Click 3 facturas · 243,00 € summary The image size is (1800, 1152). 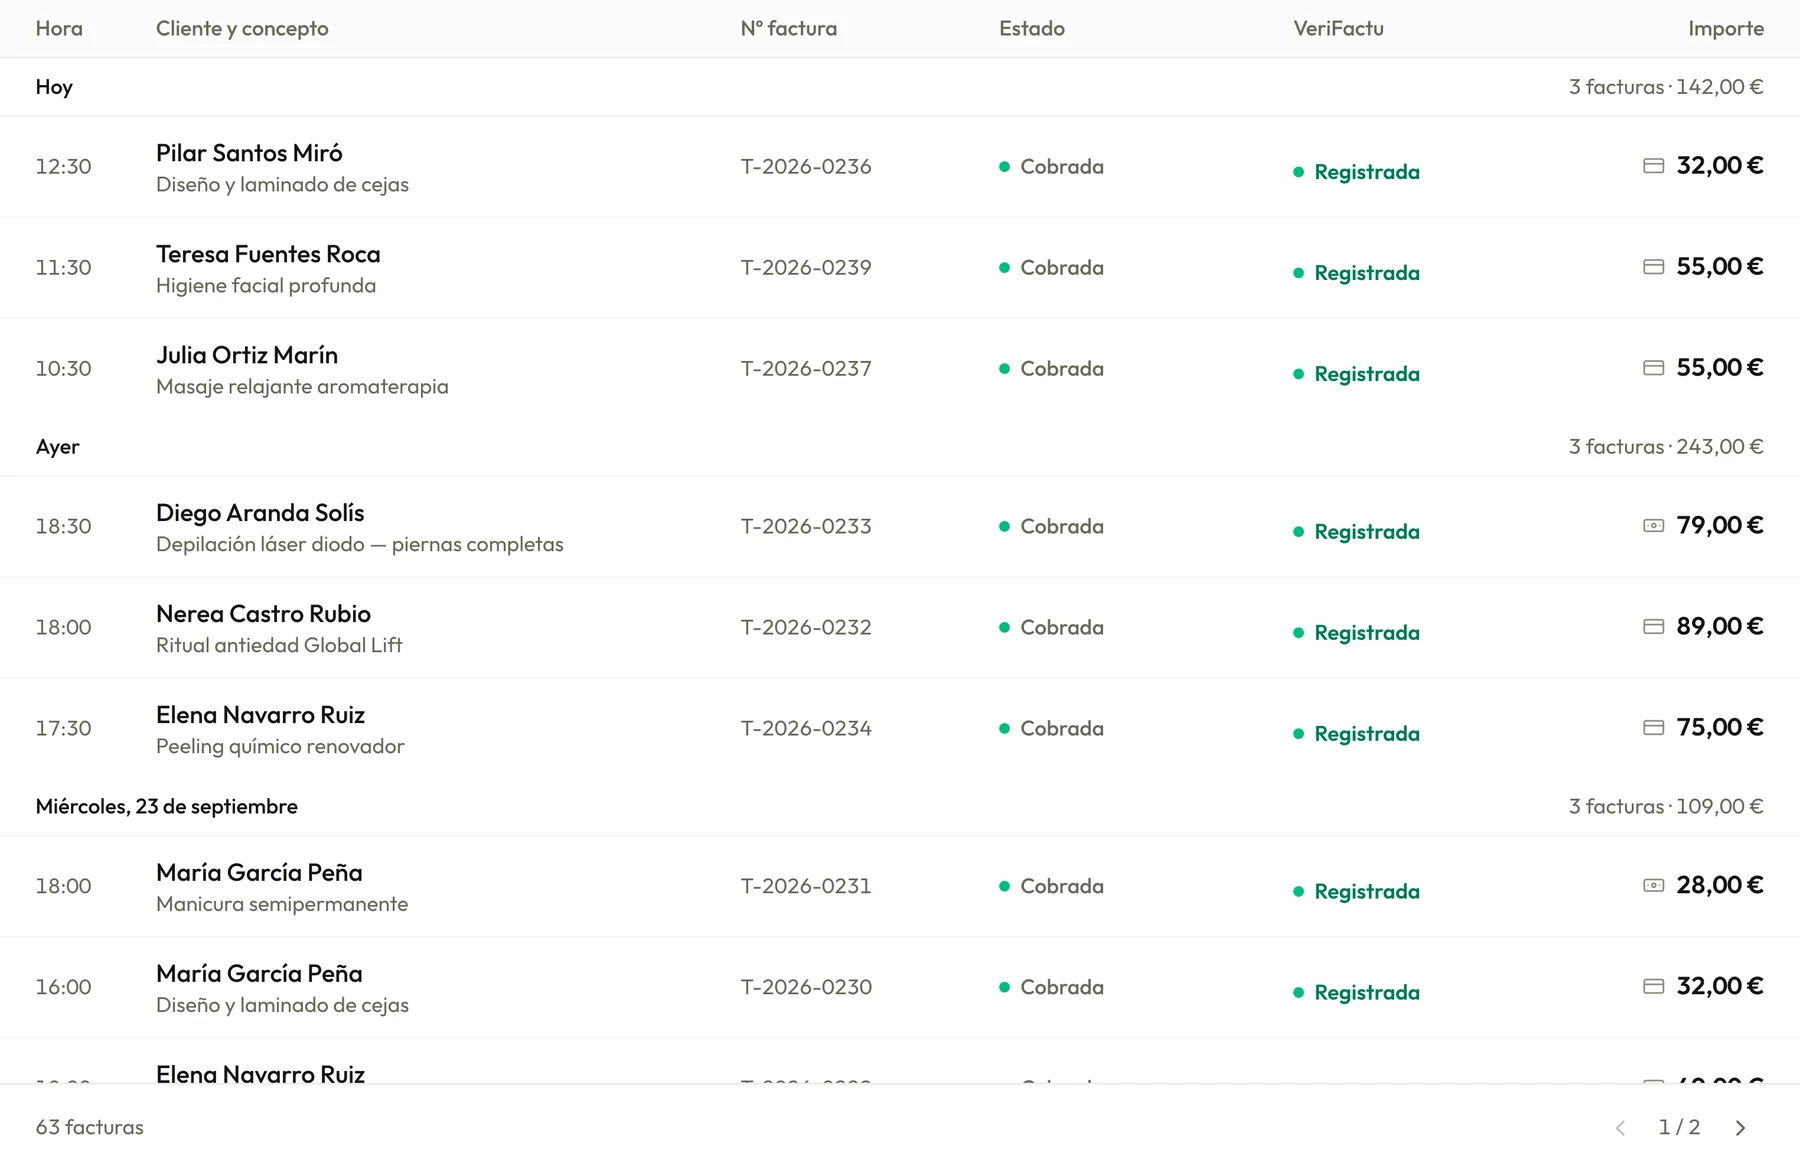coord(1666,447)
